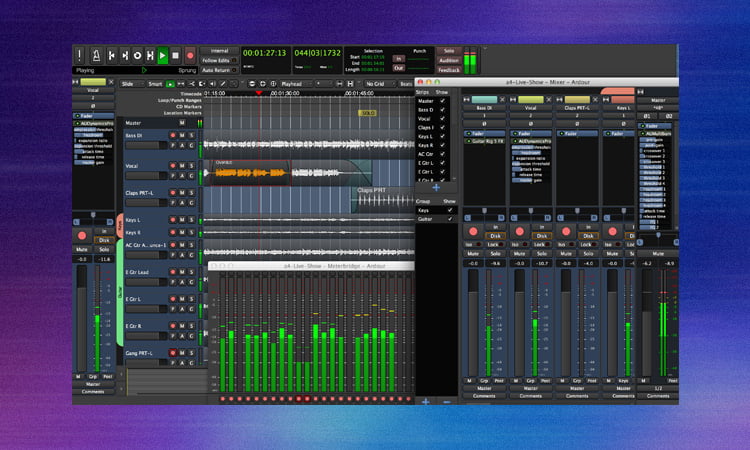Toggle Show checkbox for the Keys group

[448, 210]
